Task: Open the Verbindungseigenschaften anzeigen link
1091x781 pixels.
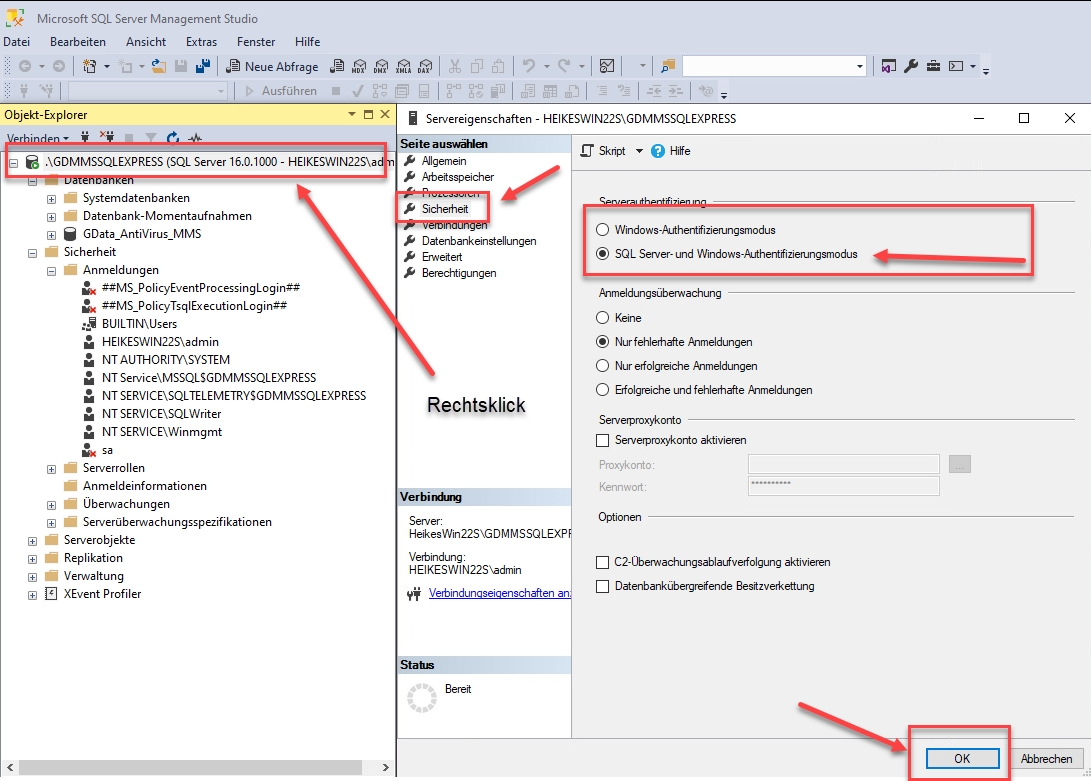Action: pyautogui.click(x=500, y=593)
